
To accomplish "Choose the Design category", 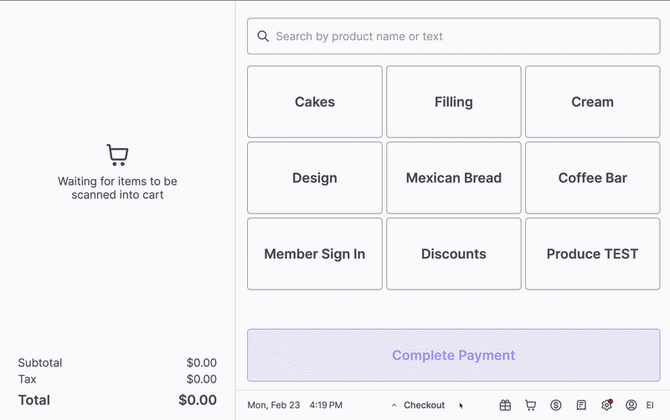I will (x=315, y=178).
